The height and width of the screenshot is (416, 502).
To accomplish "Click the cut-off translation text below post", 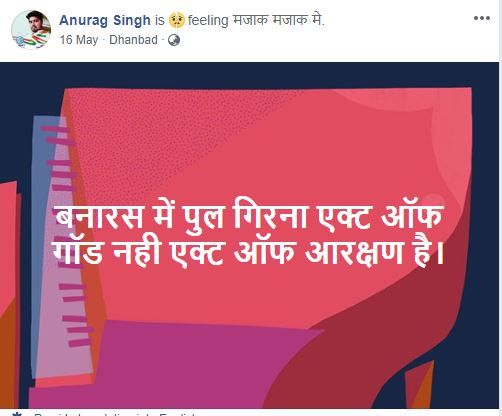I will [115, 414].
